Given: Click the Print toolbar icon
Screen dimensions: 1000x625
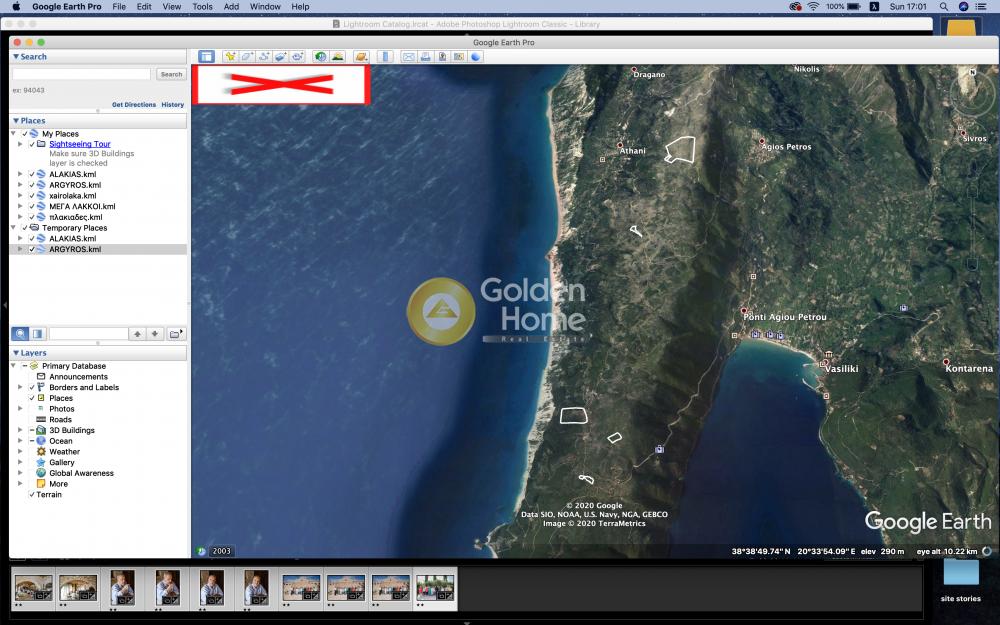Looking at the screenshot, I should pyautogui.click(x=426, y=57).
